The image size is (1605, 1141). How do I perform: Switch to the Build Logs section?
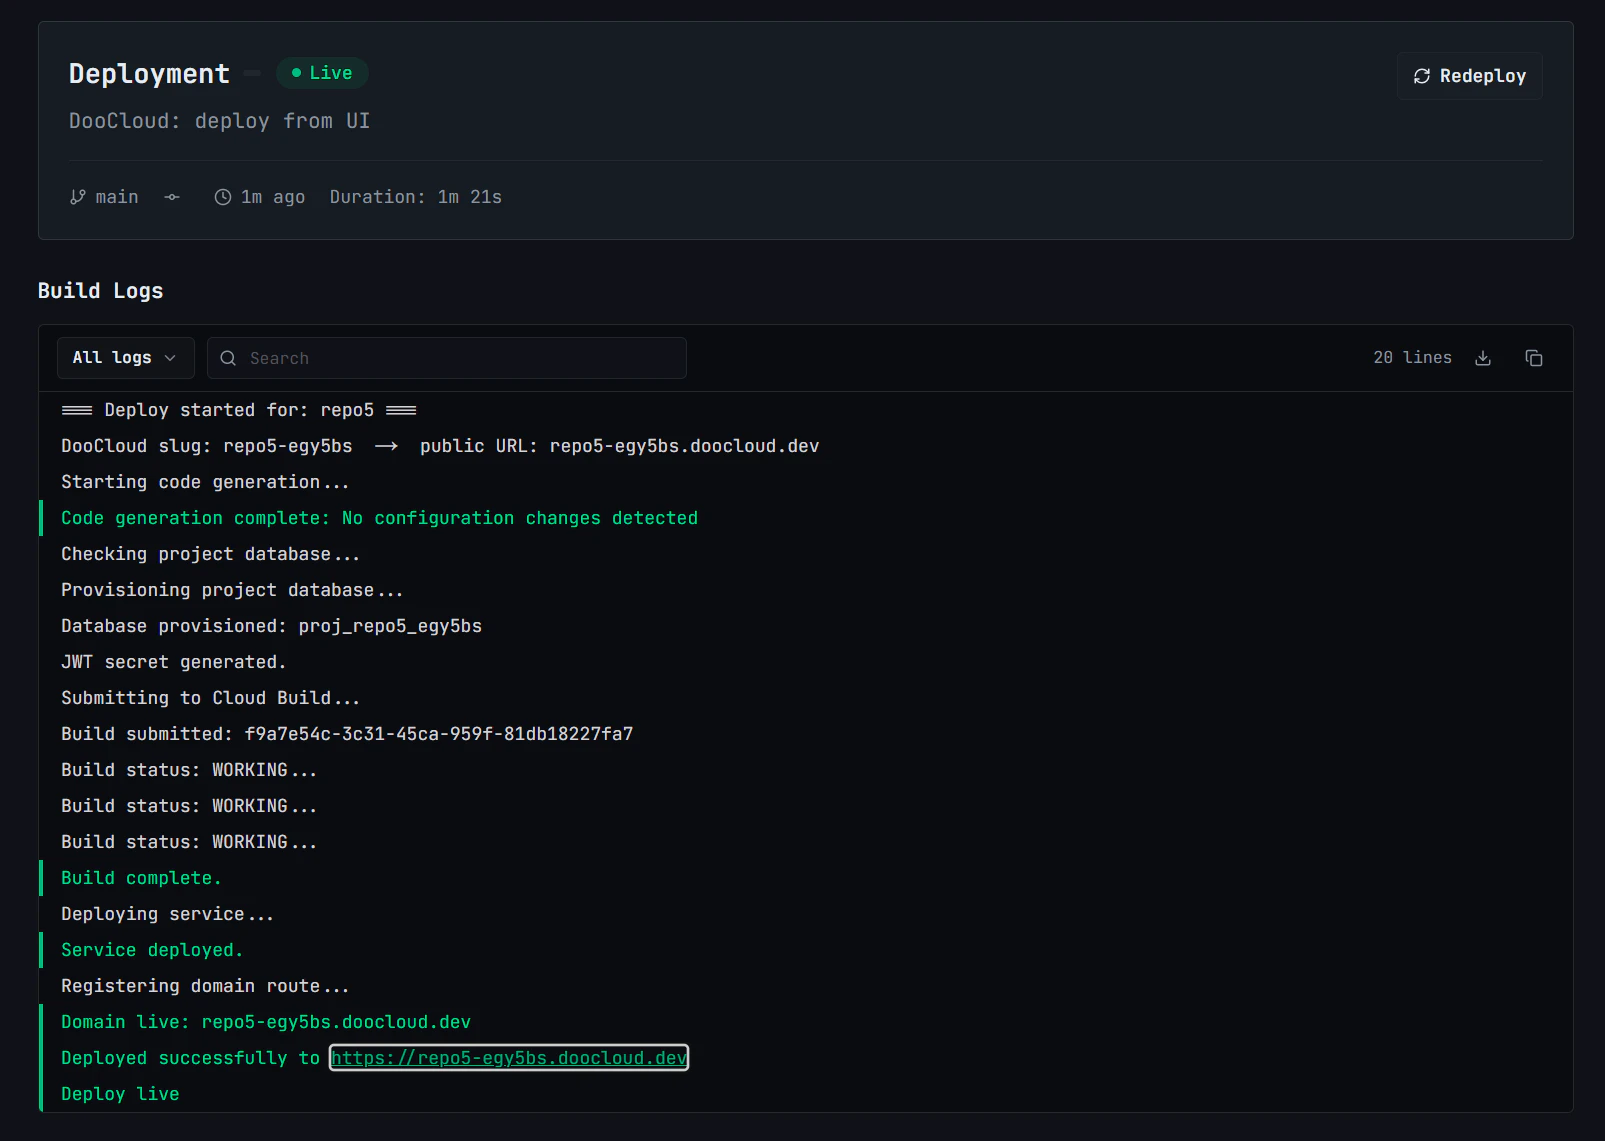[x=100, y=290]
